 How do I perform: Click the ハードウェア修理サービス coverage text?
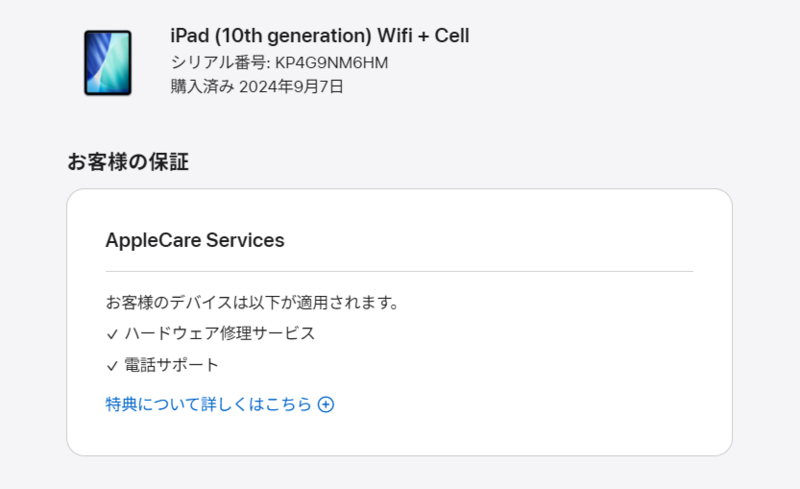tap(220, 333)
